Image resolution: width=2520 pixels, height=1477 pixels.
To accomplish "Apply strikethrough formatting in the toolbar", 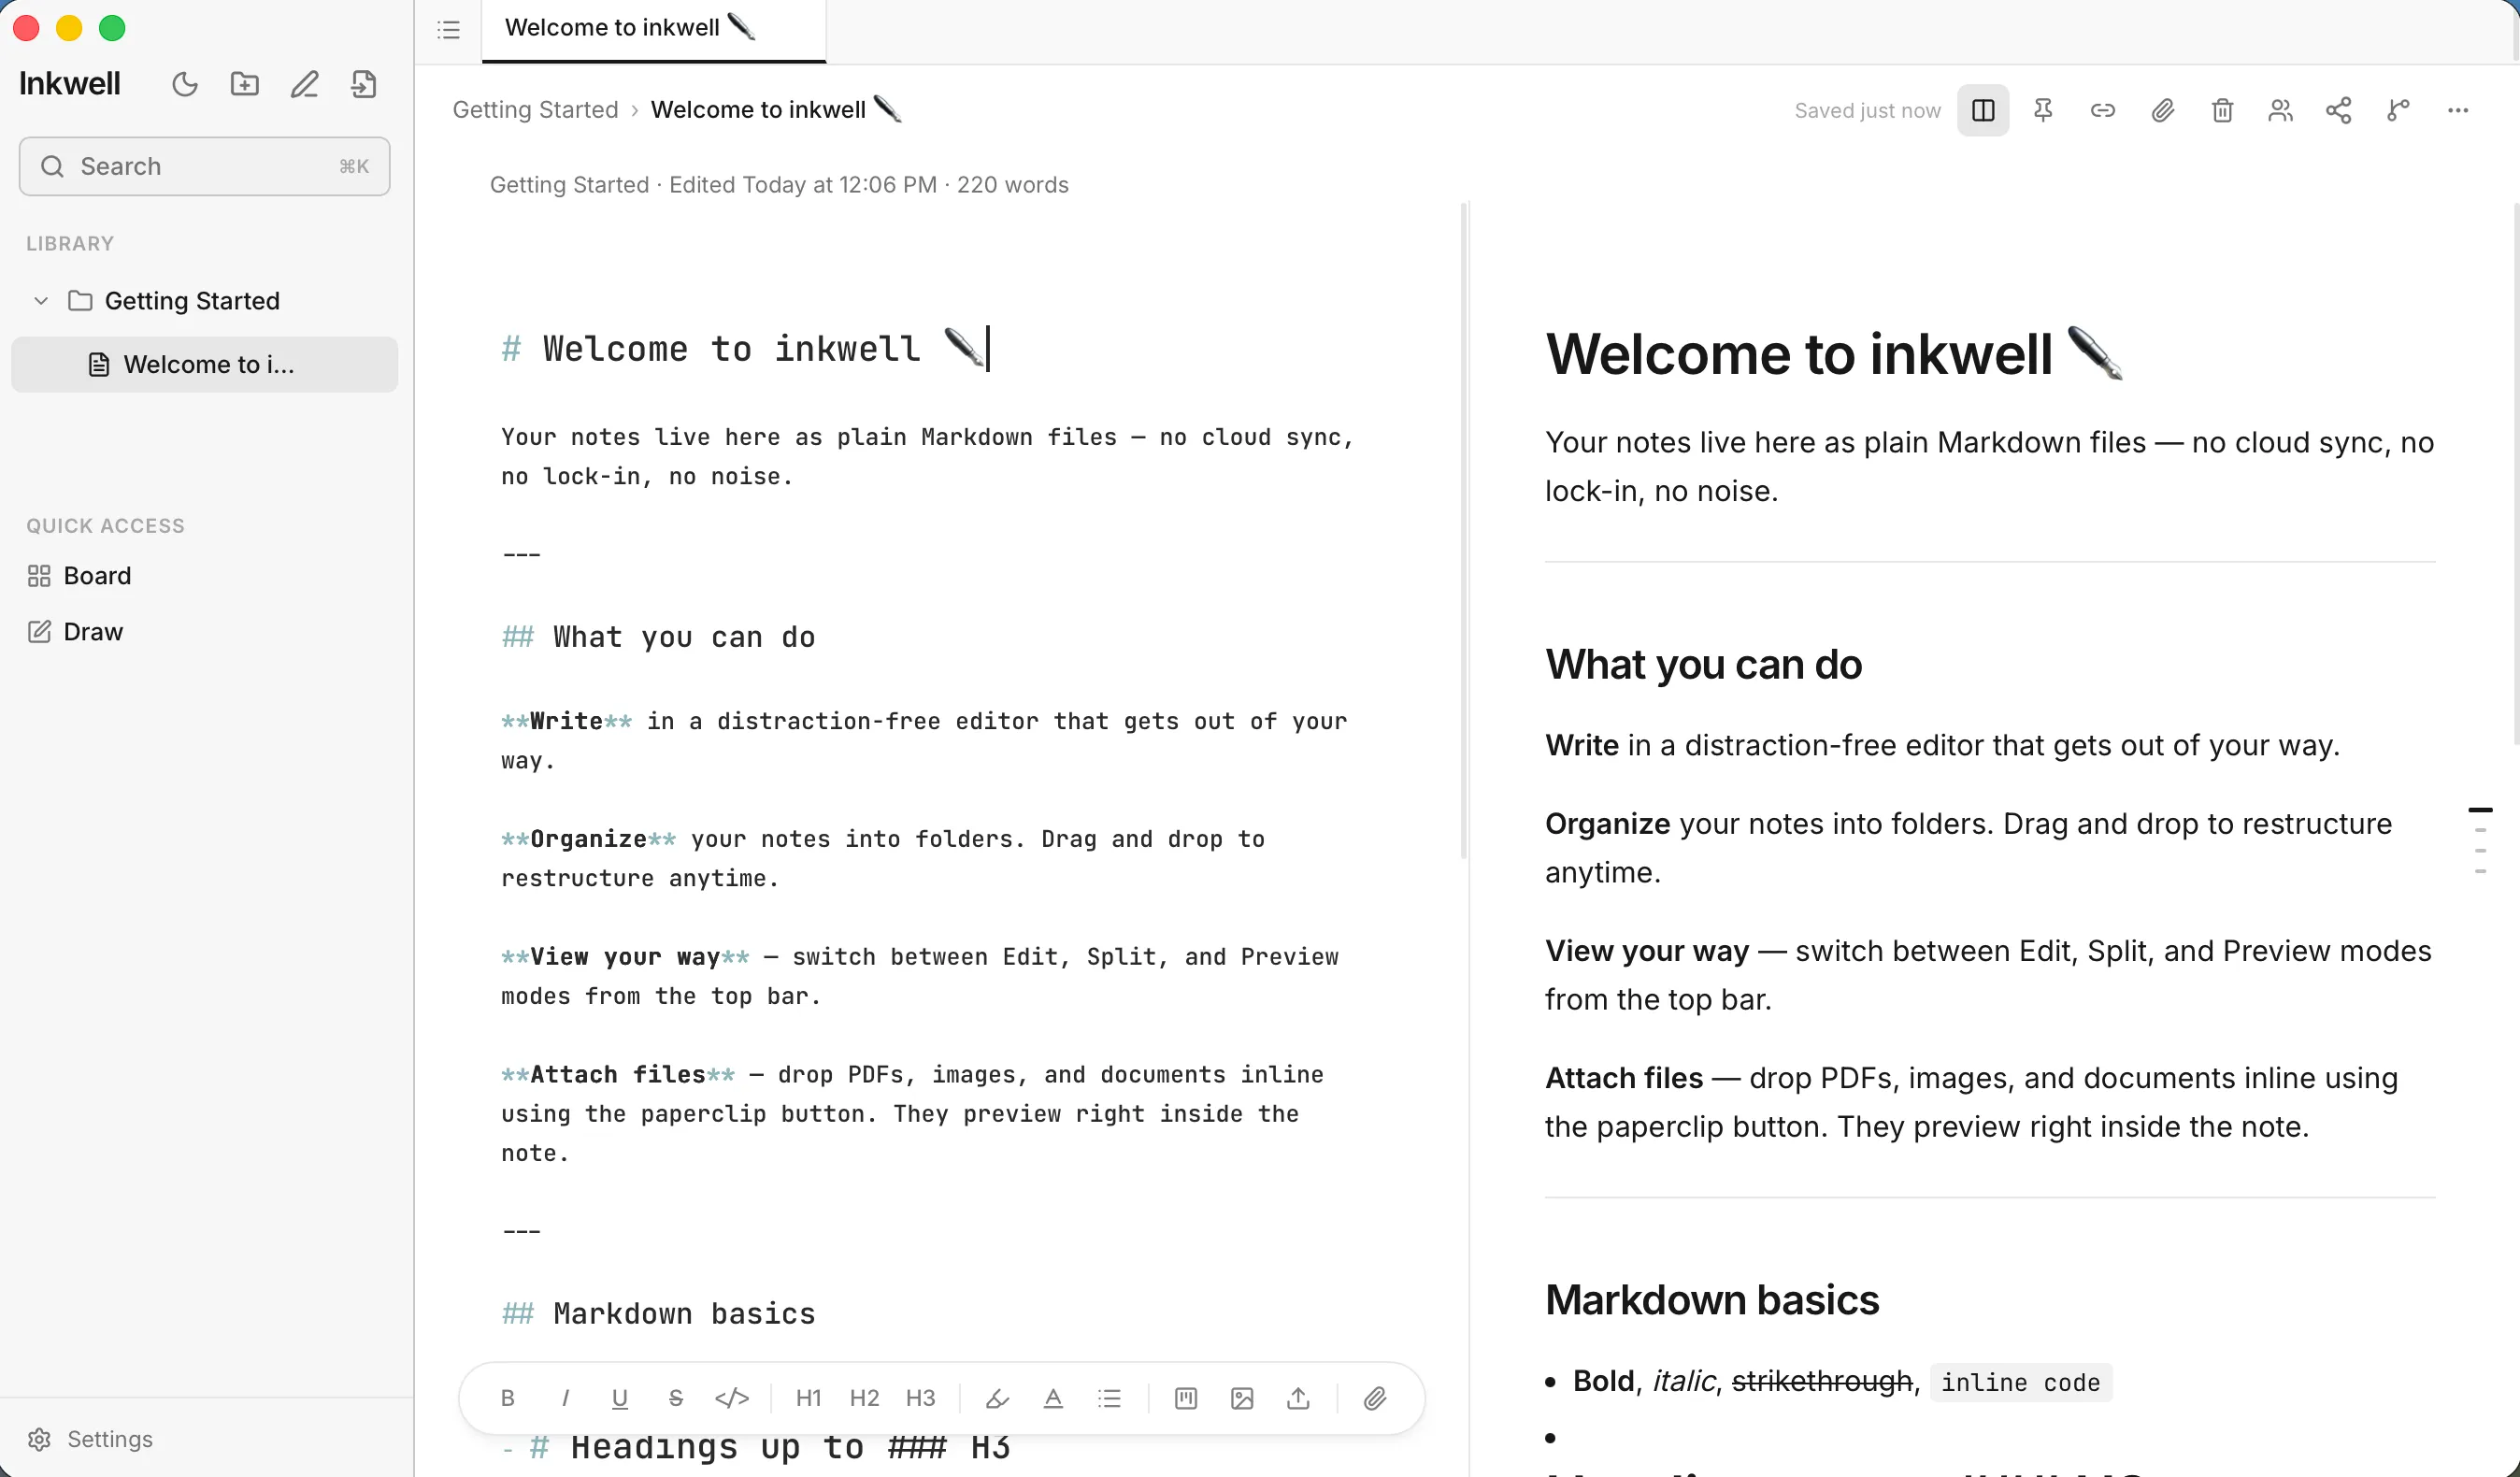I will click(676, 1398).
